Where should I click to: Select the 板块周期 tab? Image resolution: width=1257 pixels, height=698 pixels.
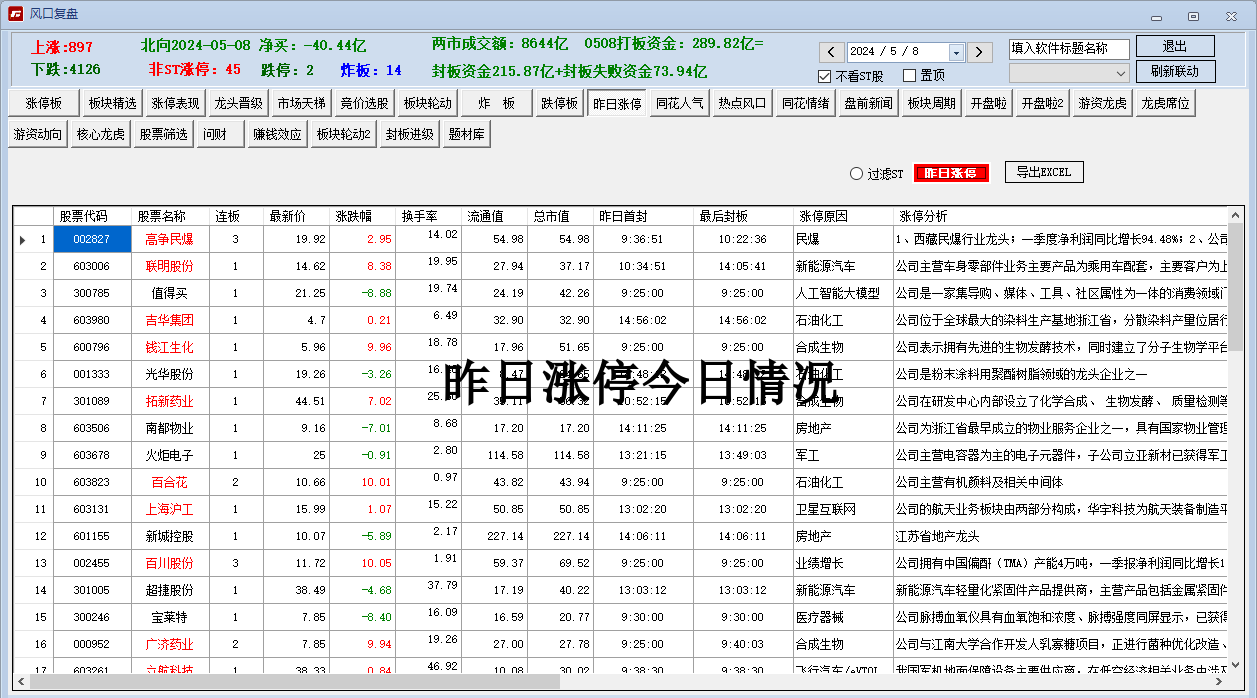(x=931, y=103)
